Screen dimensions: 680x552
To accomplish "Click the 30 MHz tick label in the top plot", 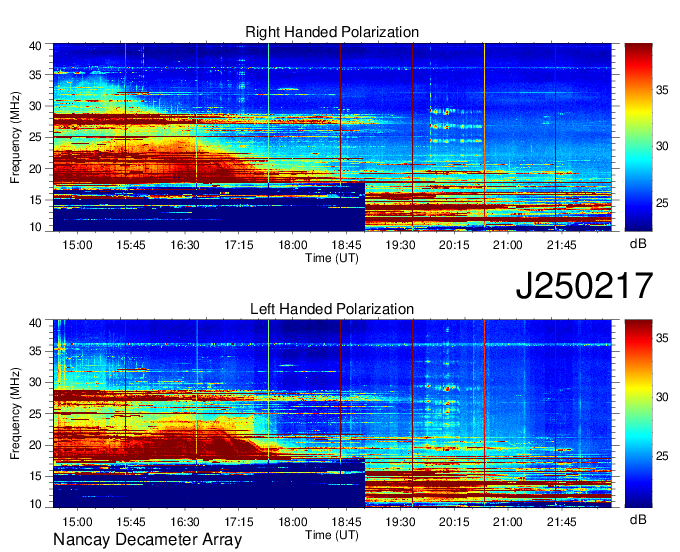I will tap(35, 106).
